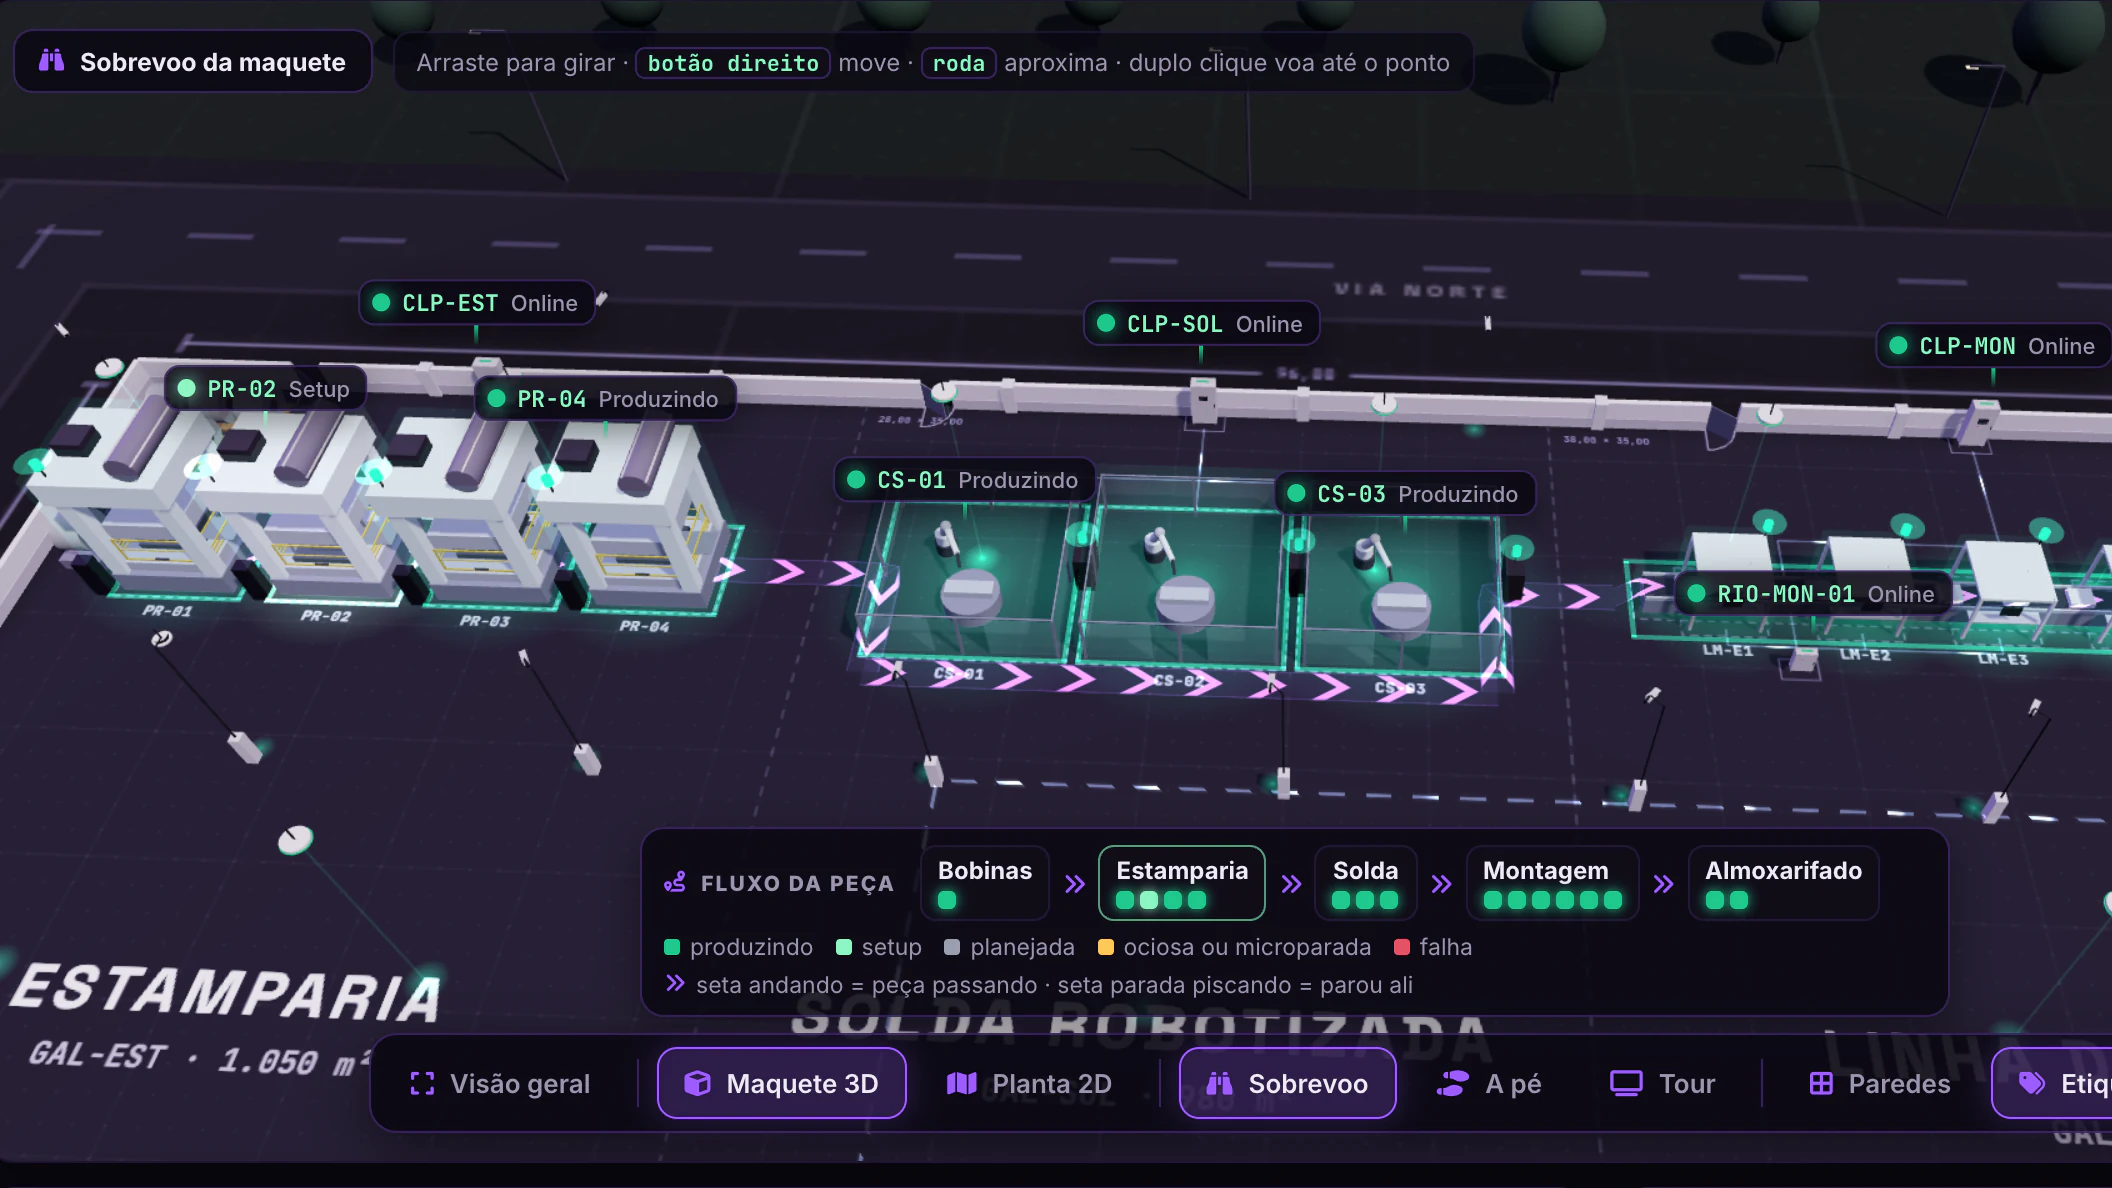Click the chevron between Solda and Montagem
The image size is (2112, 1188).
pos(1441,884)
